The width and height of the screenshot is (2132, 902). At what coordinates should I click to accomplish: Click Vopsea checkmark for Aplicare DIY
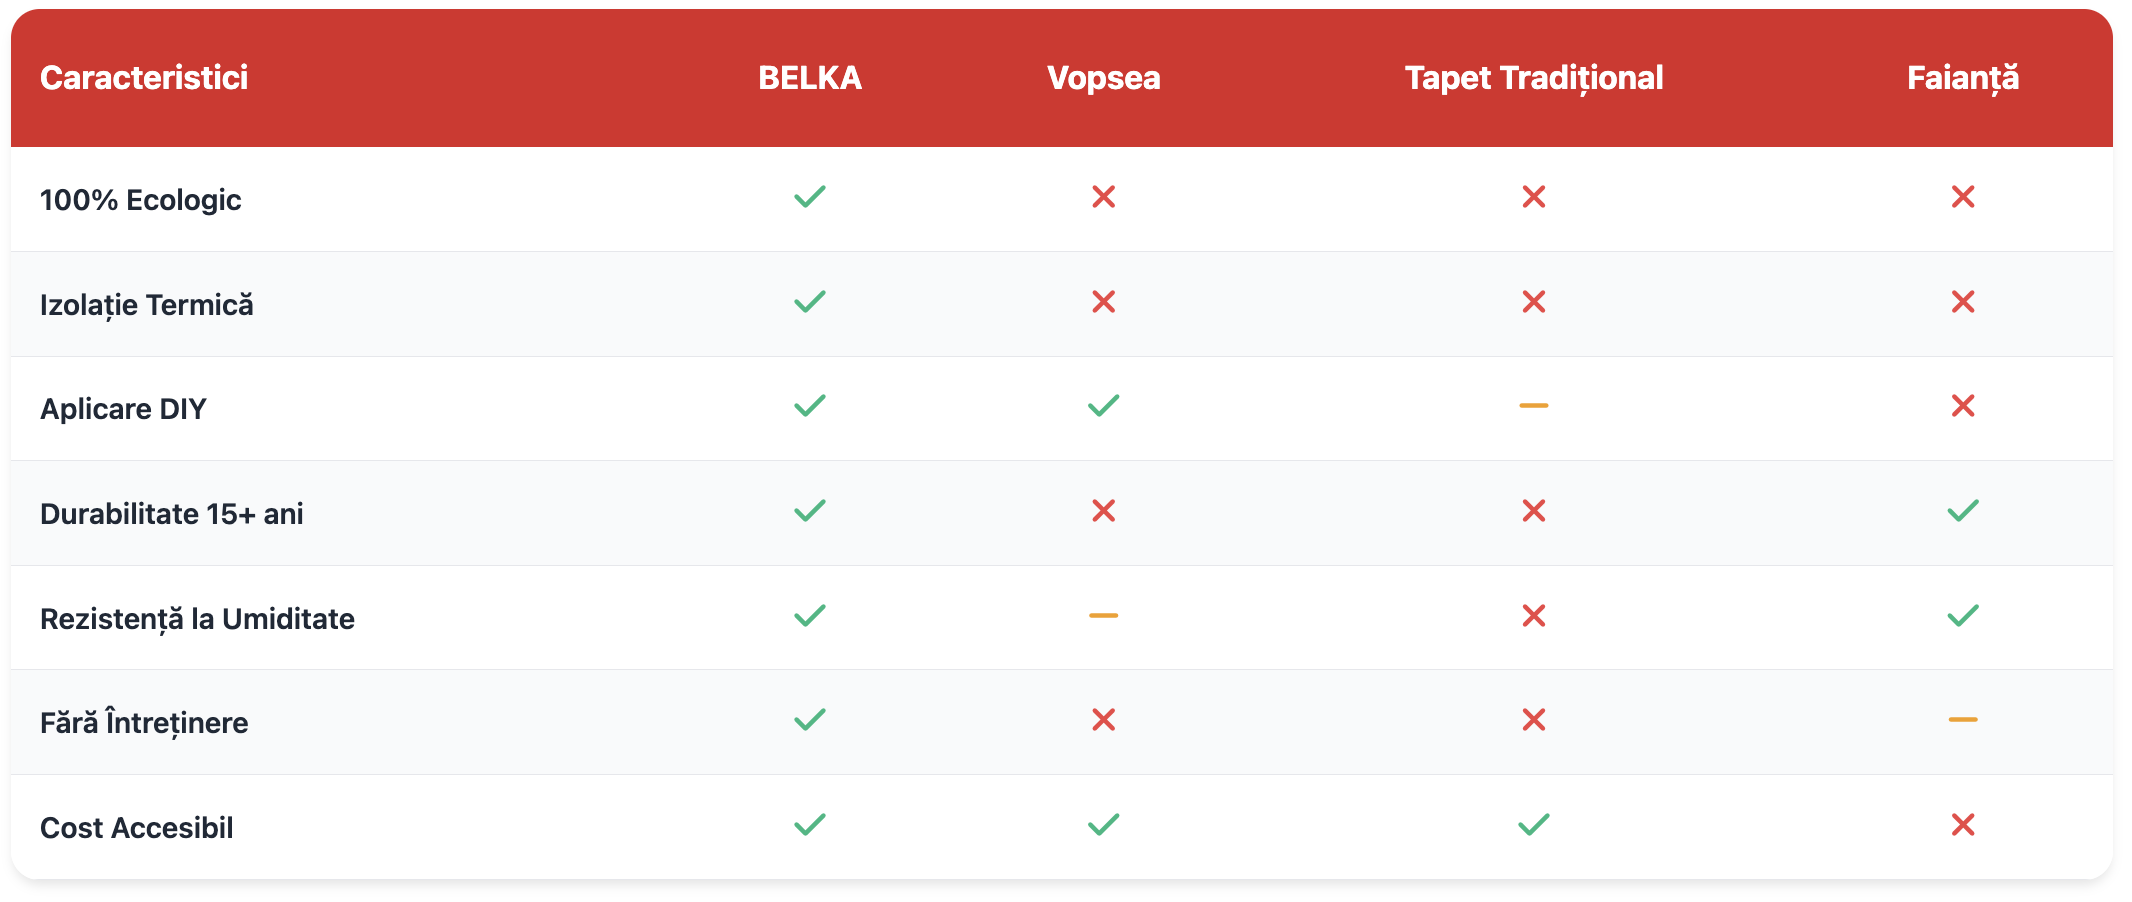1103,406
